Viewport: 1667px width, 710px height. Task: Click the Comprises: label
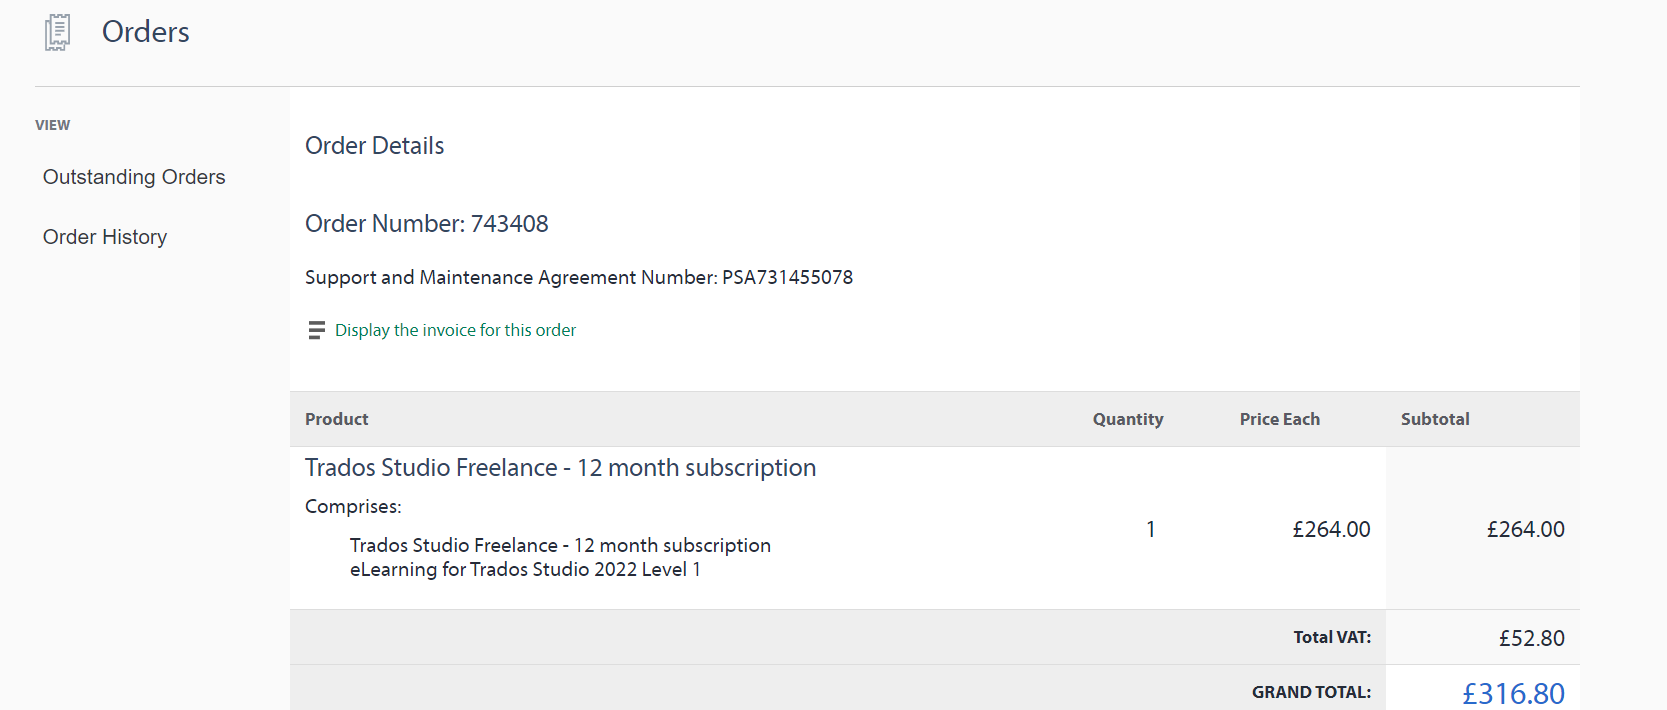[x=353, y=507]
